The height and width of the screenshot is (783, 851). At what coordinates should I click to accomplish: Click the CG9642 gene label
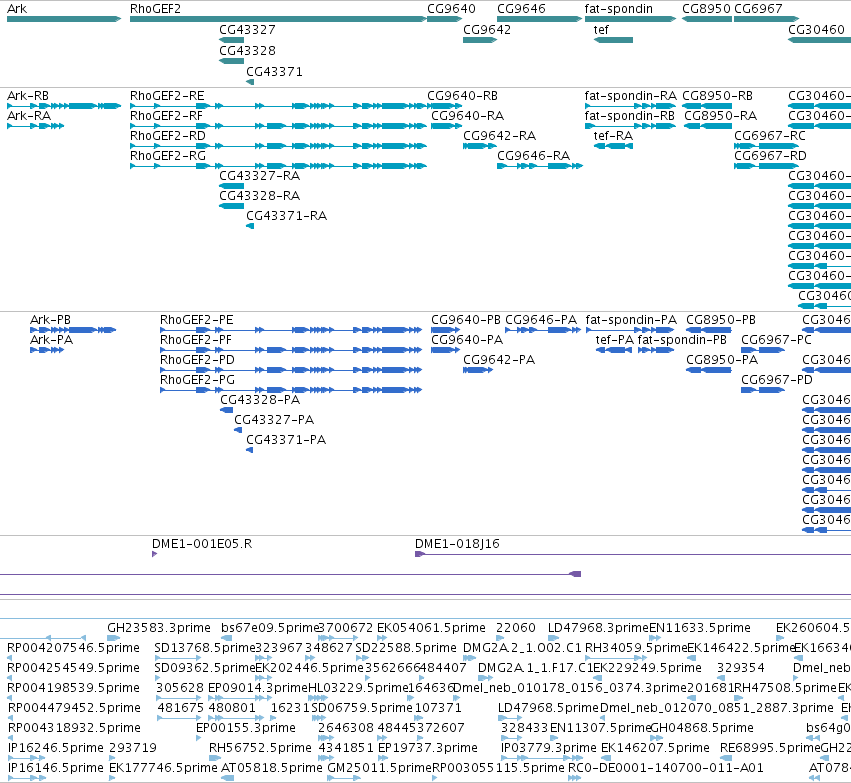click(487, 29)
